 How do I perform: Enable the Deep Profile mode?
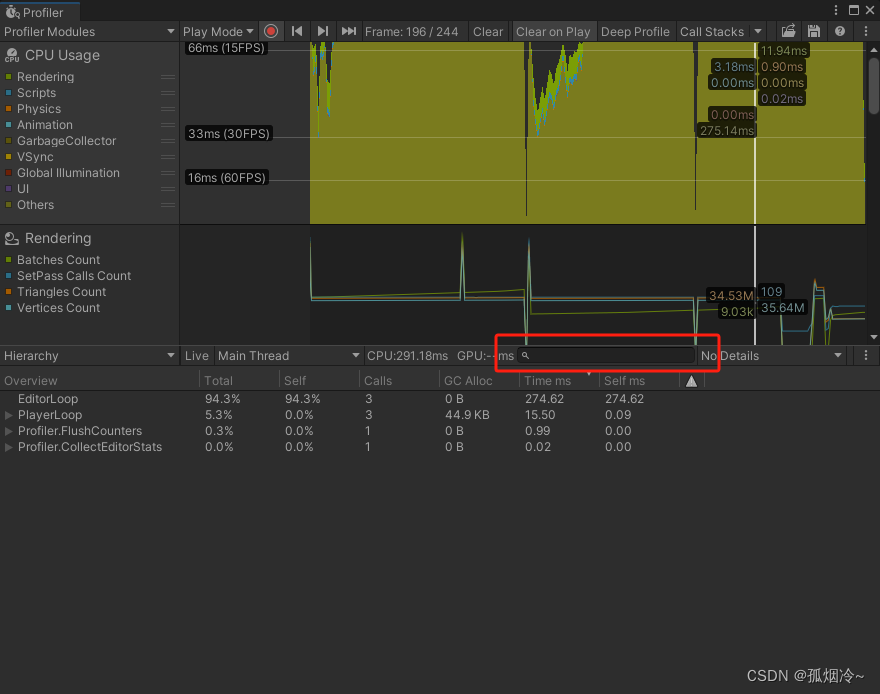coord(635,31)
